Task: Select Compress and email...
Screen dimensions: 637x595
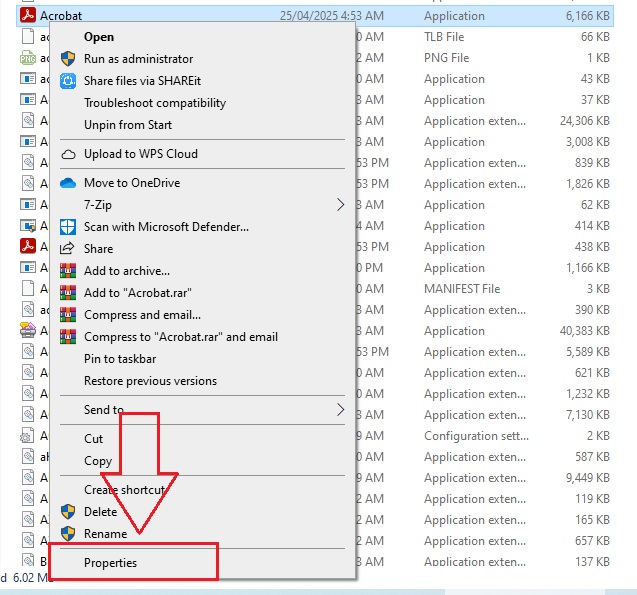Action: point(143,315)
